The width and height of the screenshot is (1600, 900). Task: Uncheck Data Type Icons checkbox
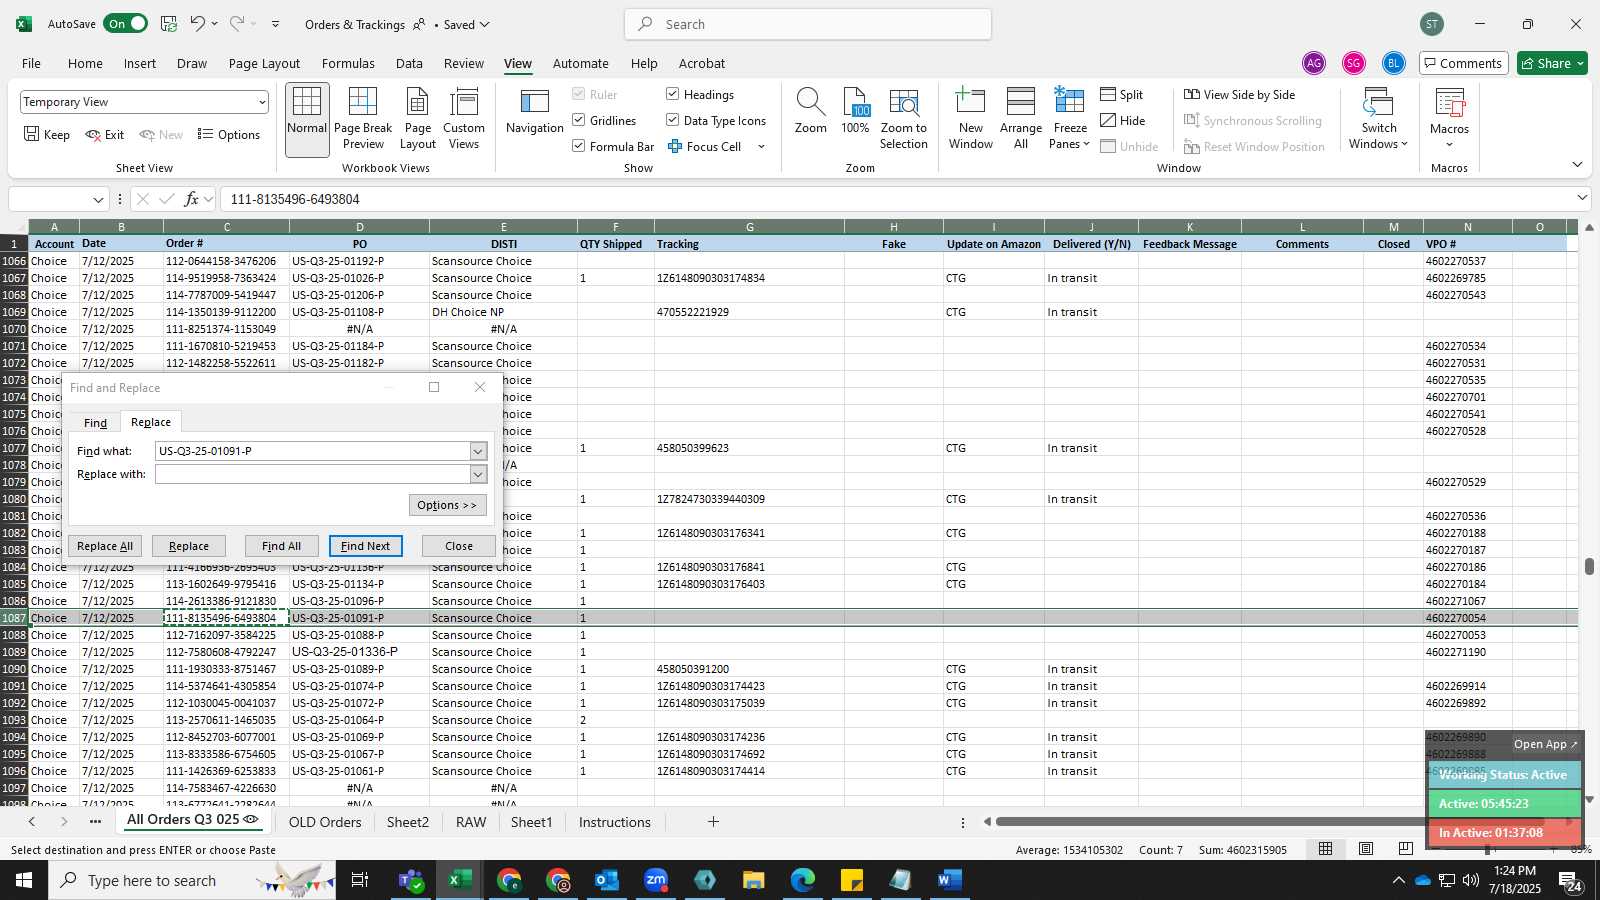[673, 120]
